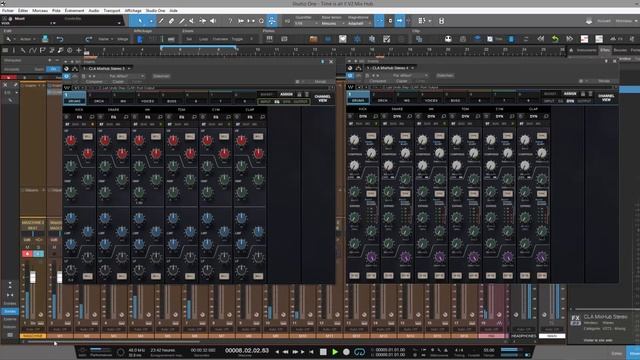Toggle the left MixHub plugin power button

(x=67, y=76)
